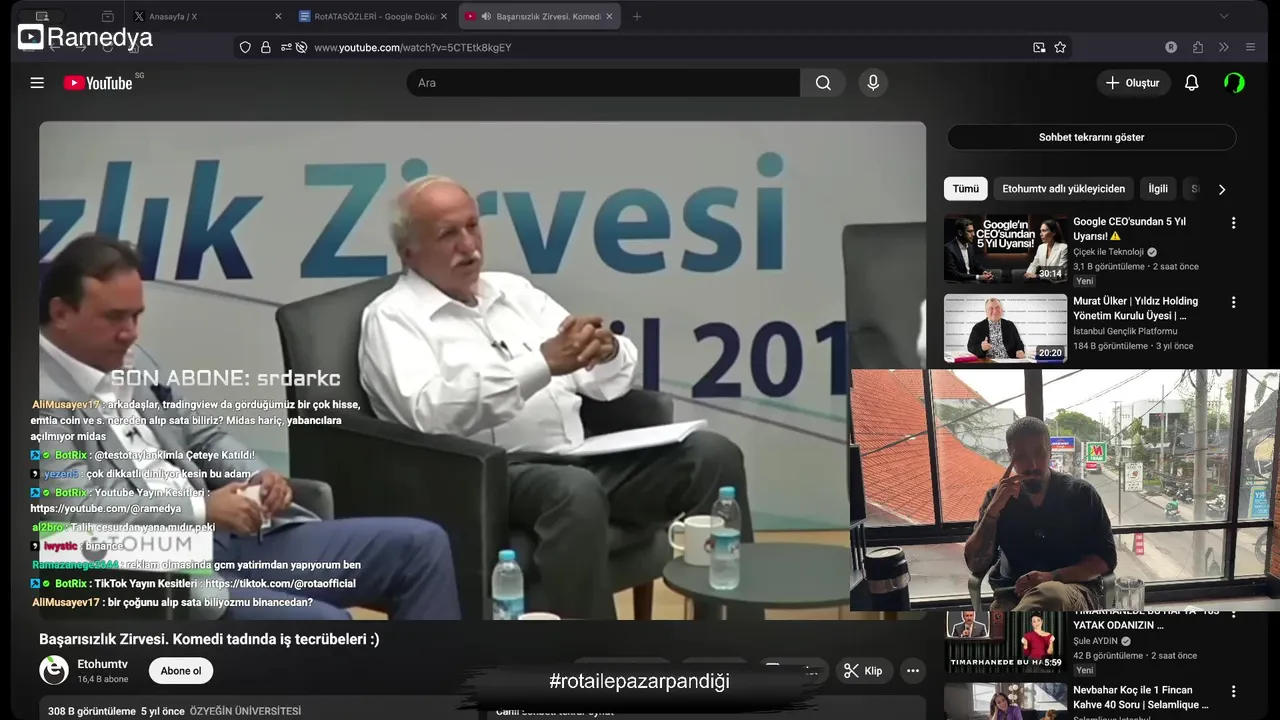This screenshot has width=1280, height=720.
Task: Click the main video player
Action: tap(482, 370)
